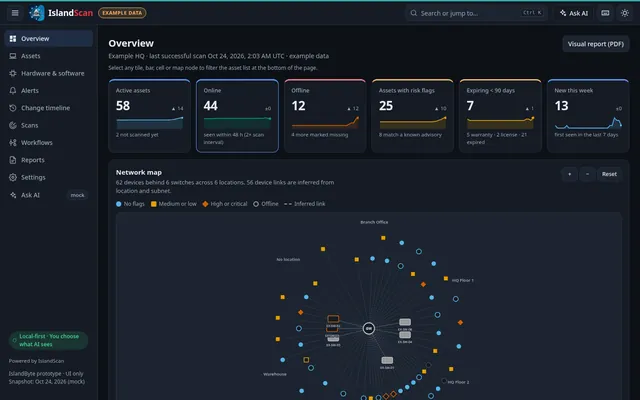
Task: Zoom in the network map with plus
Action: [569, 174]
